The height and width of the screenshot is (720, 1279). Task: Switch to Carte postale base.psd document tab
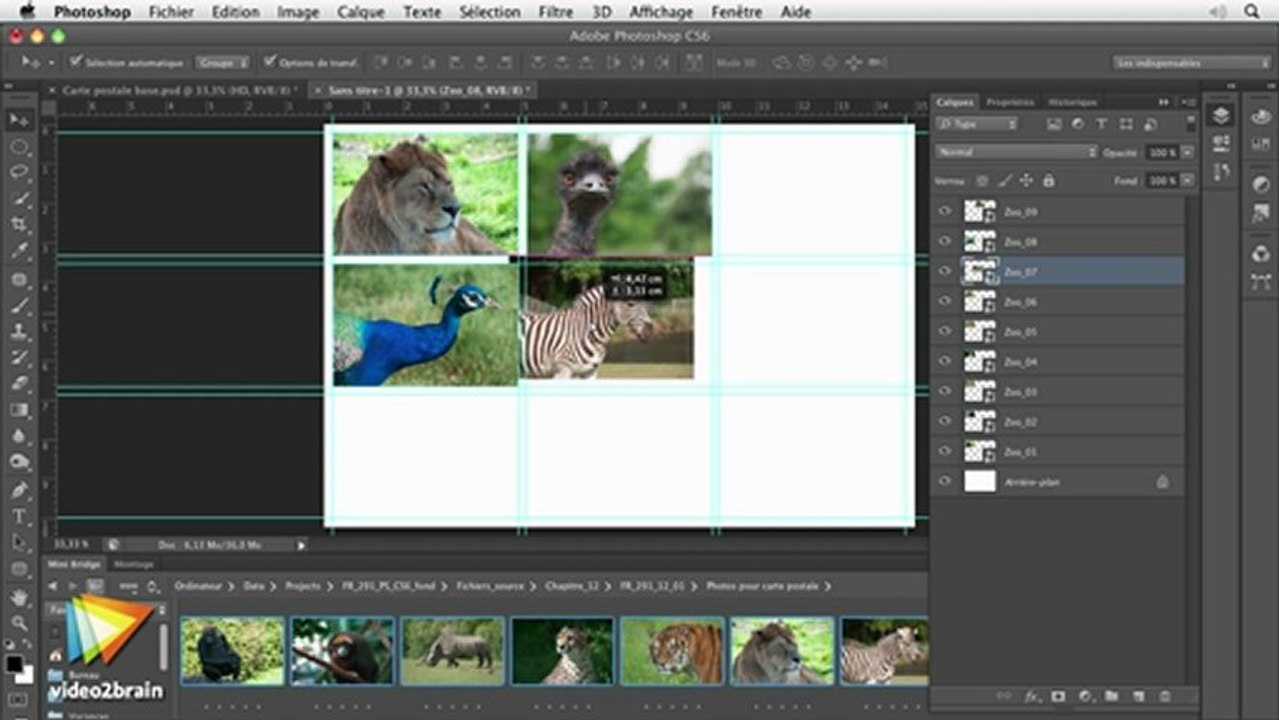coord(176,90)
